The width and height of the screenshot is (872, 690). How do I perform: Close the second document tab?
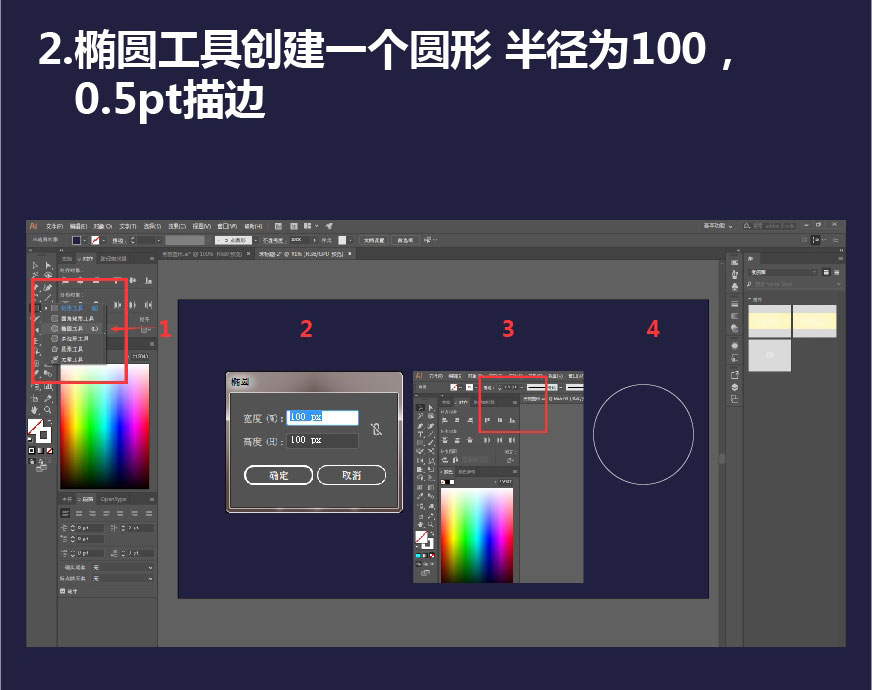(x=350, y=254)
